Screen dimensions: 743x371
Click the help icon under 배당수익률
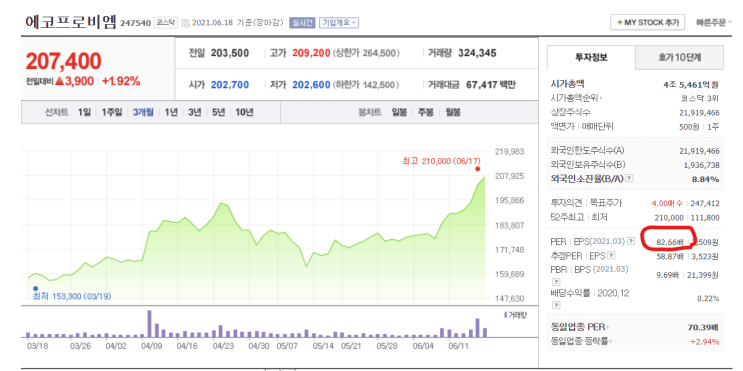click(x=555, y=306)
